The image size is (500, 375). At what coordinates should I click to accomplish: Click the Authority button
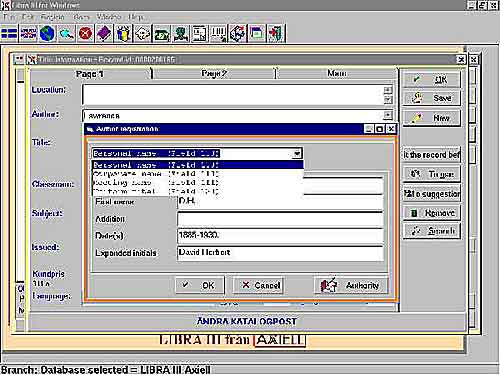[351, 285]
